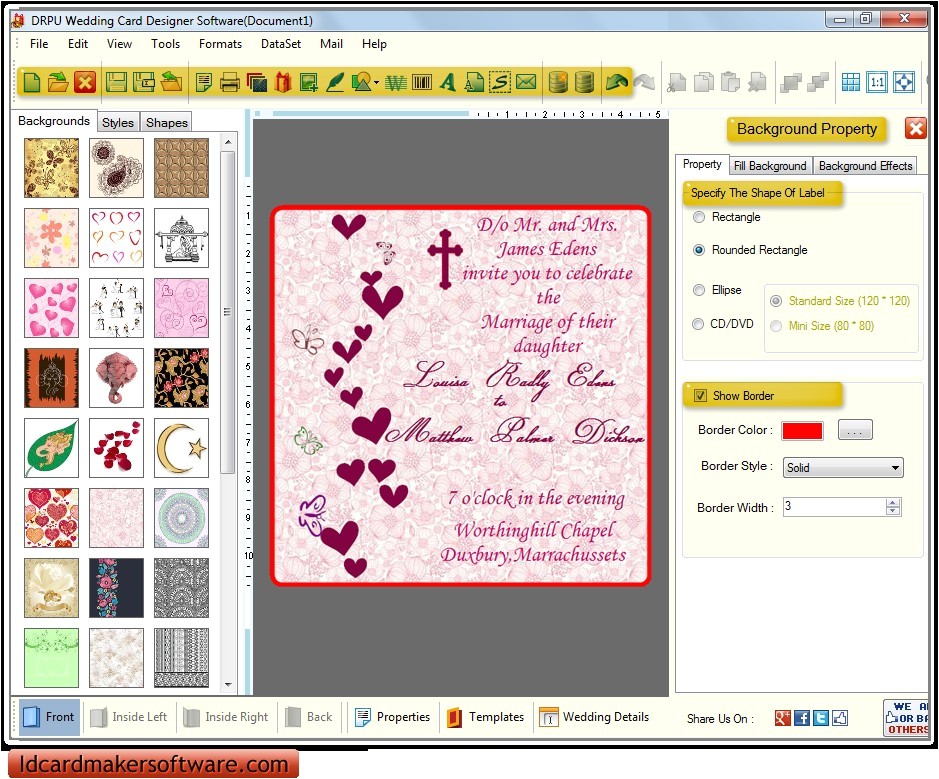
Task: Select the text tool with letter A
Action: 449,83
